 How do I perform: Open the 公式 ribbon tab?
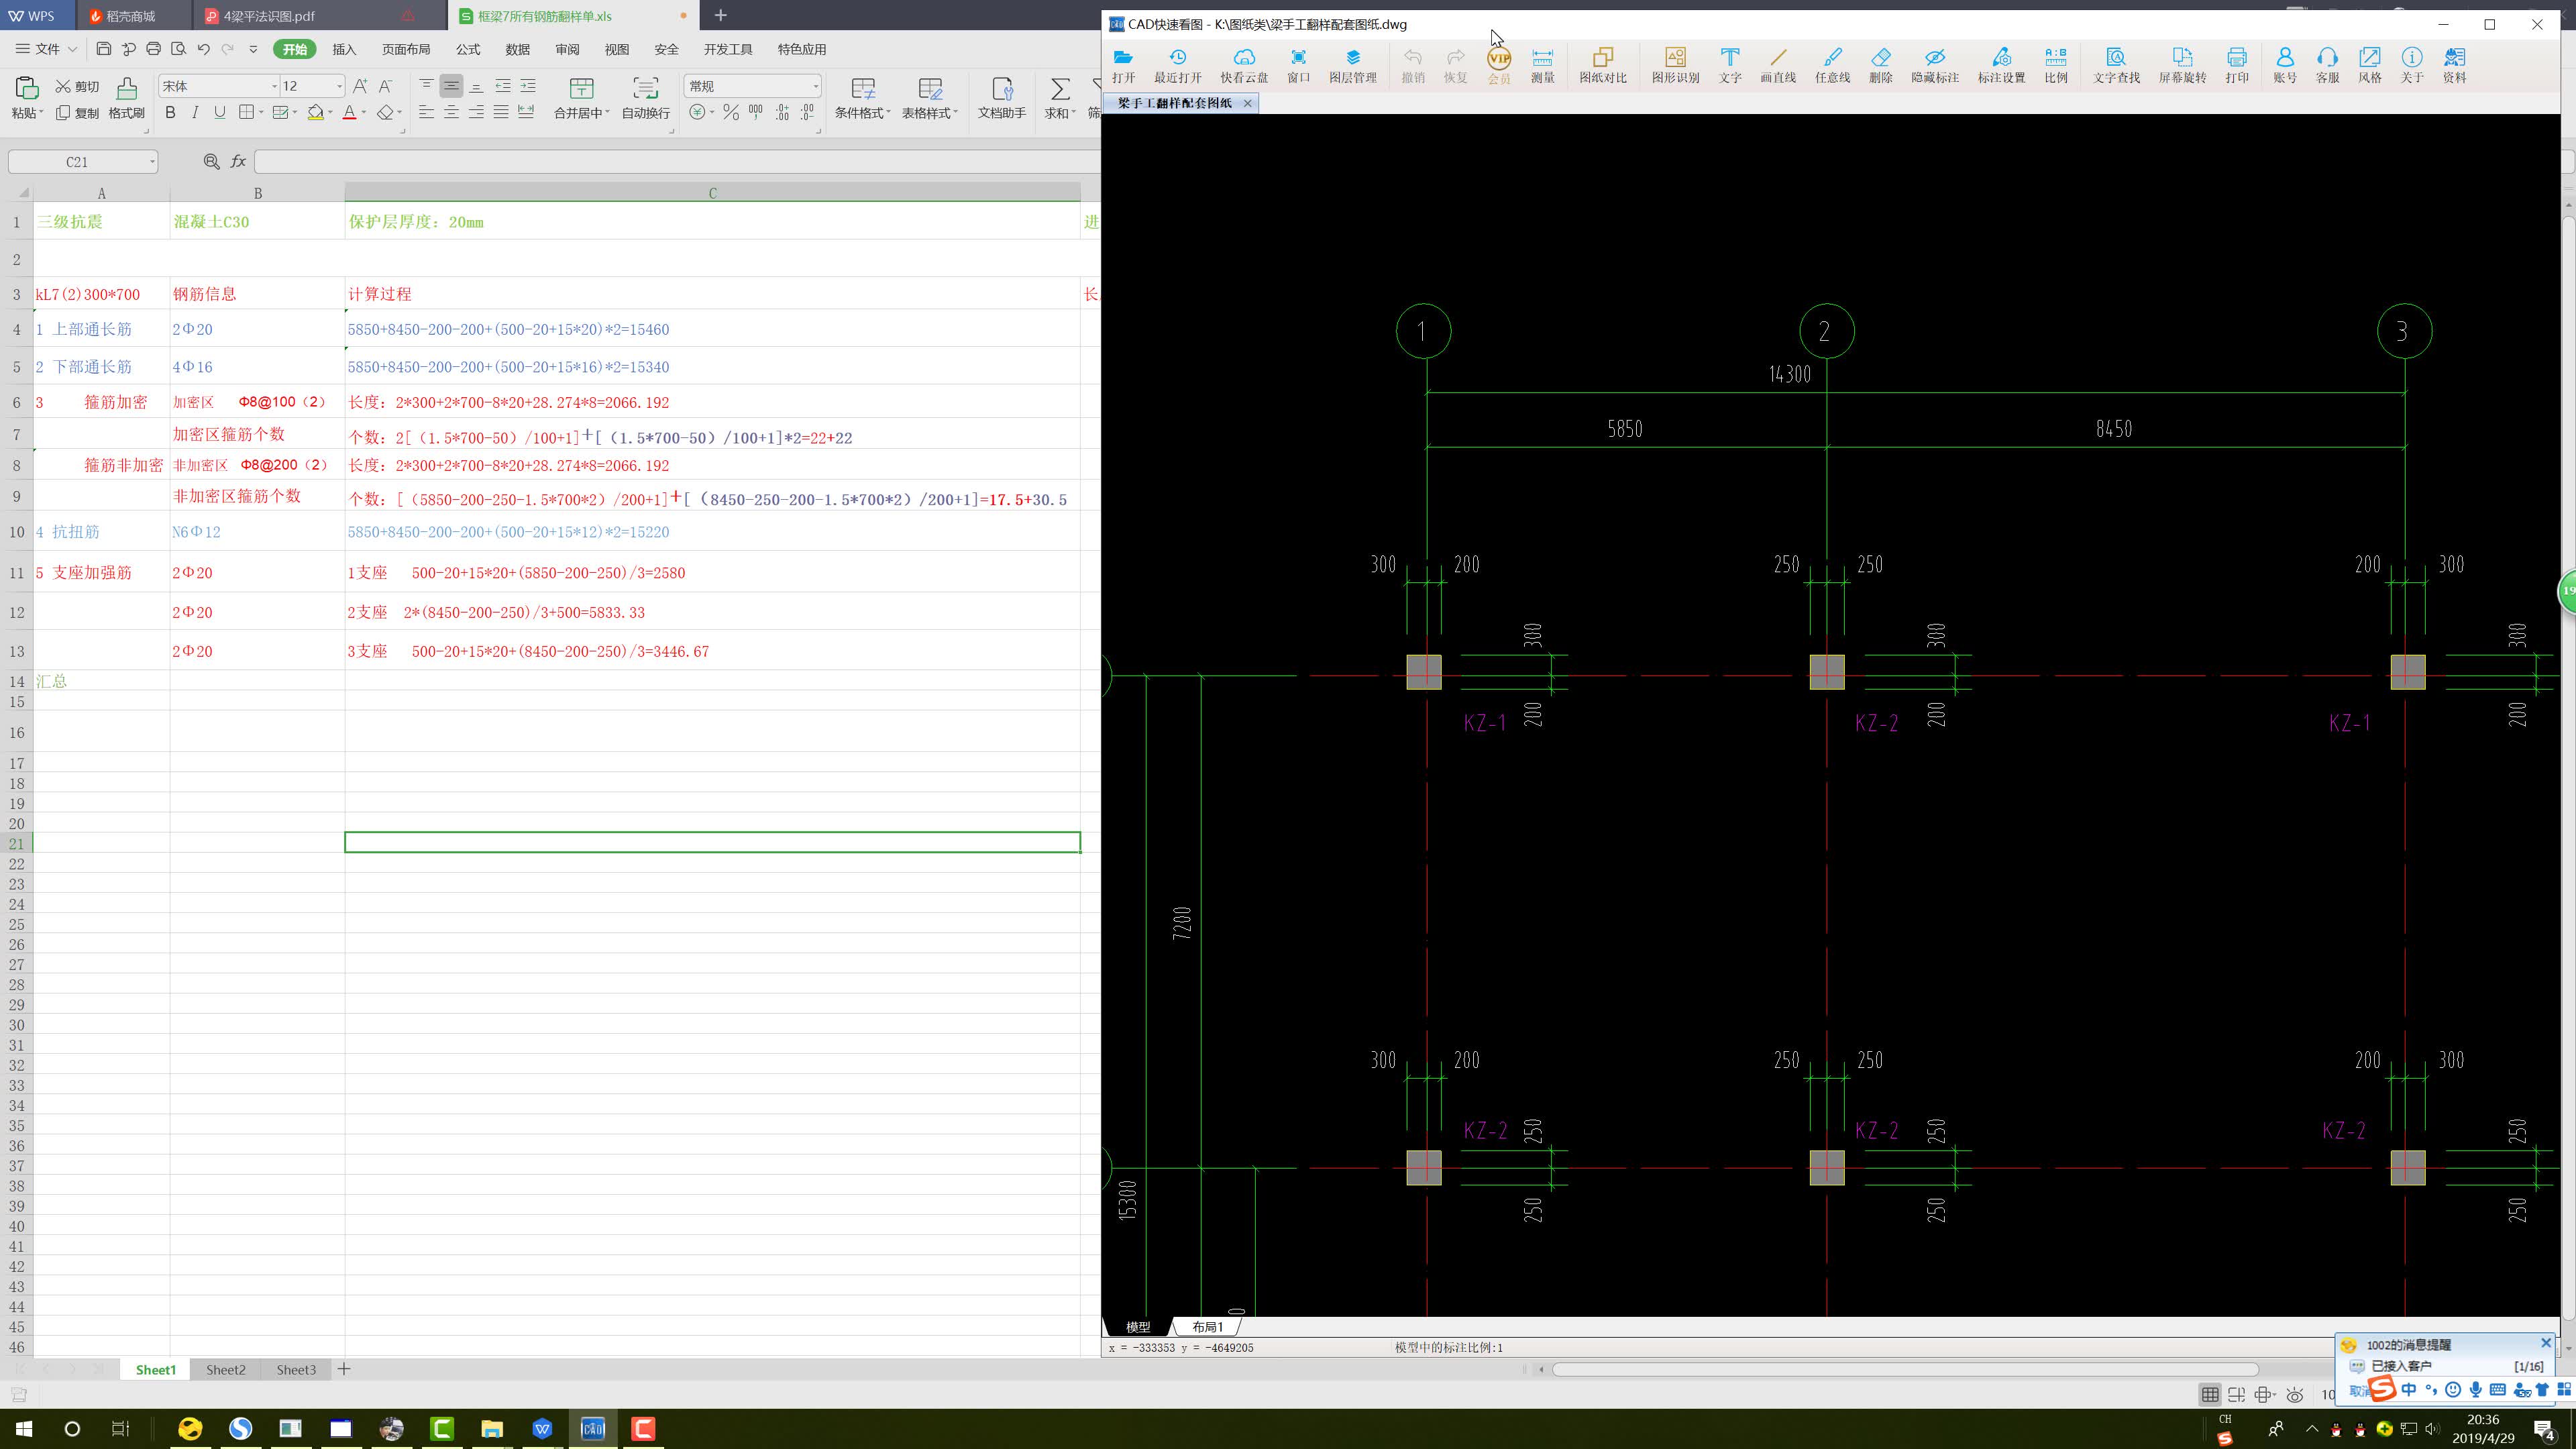click(x=467, y=49)
